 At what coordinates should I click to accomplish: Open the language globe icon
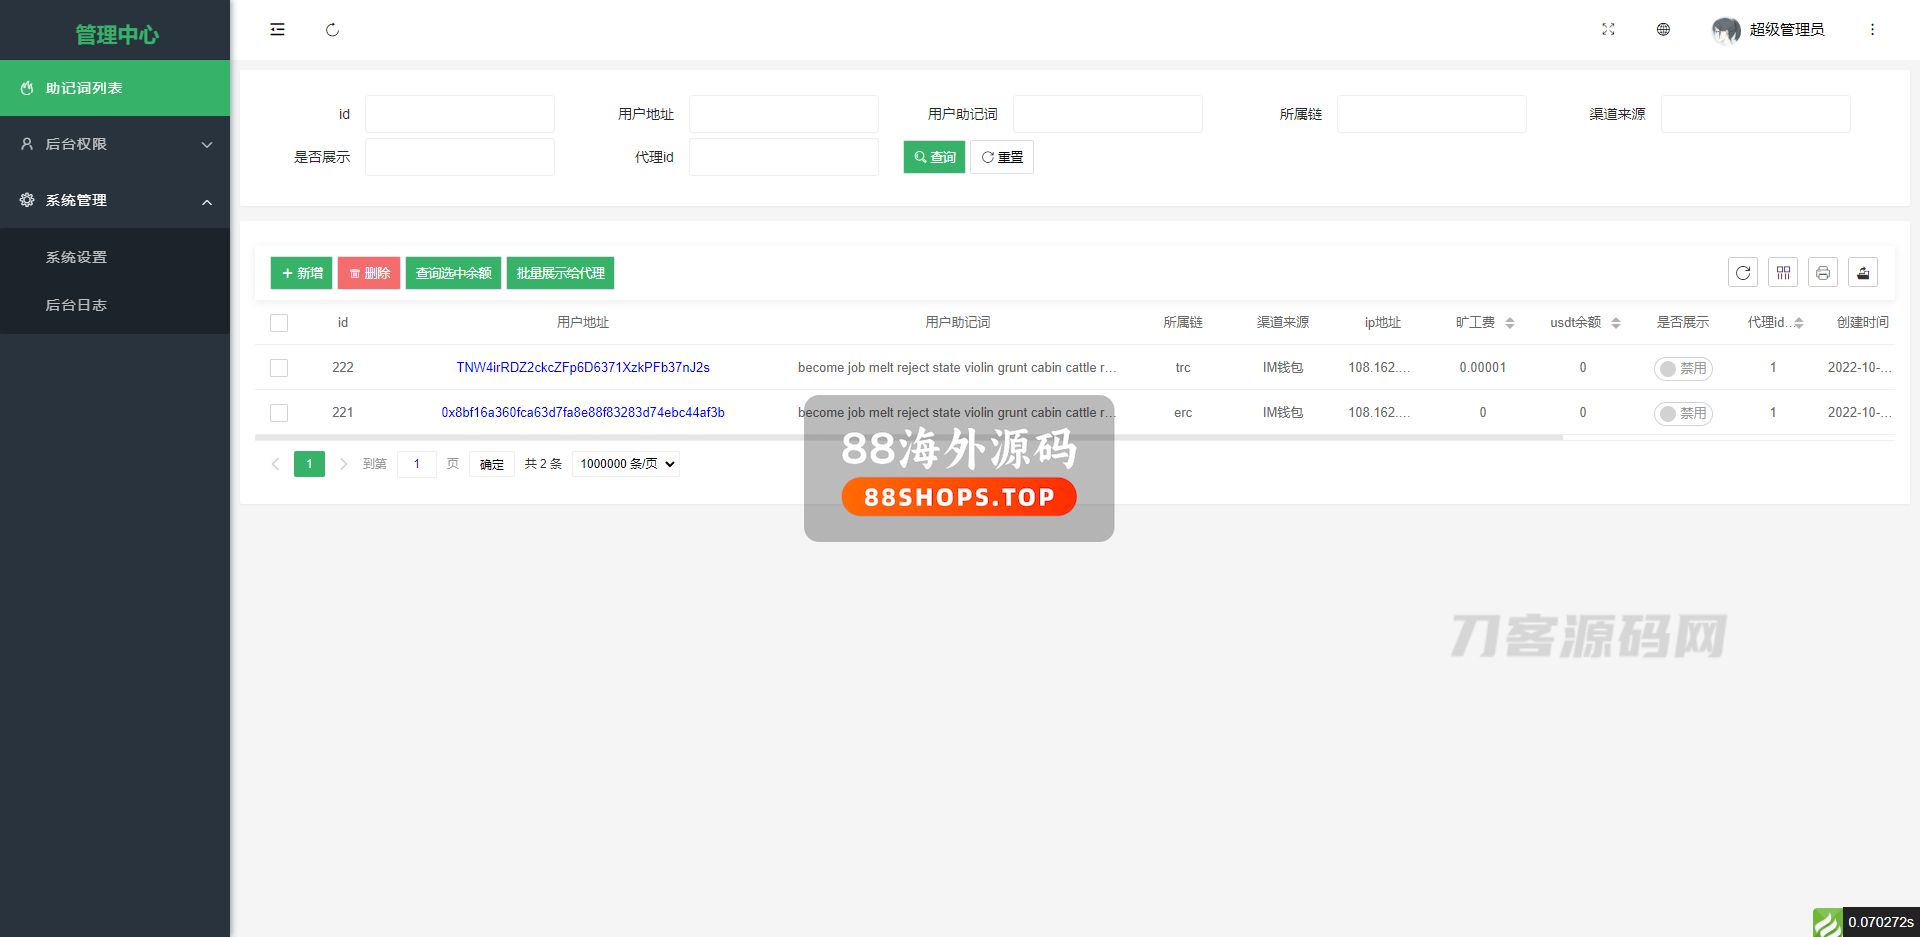click(x=1663, y=30)
